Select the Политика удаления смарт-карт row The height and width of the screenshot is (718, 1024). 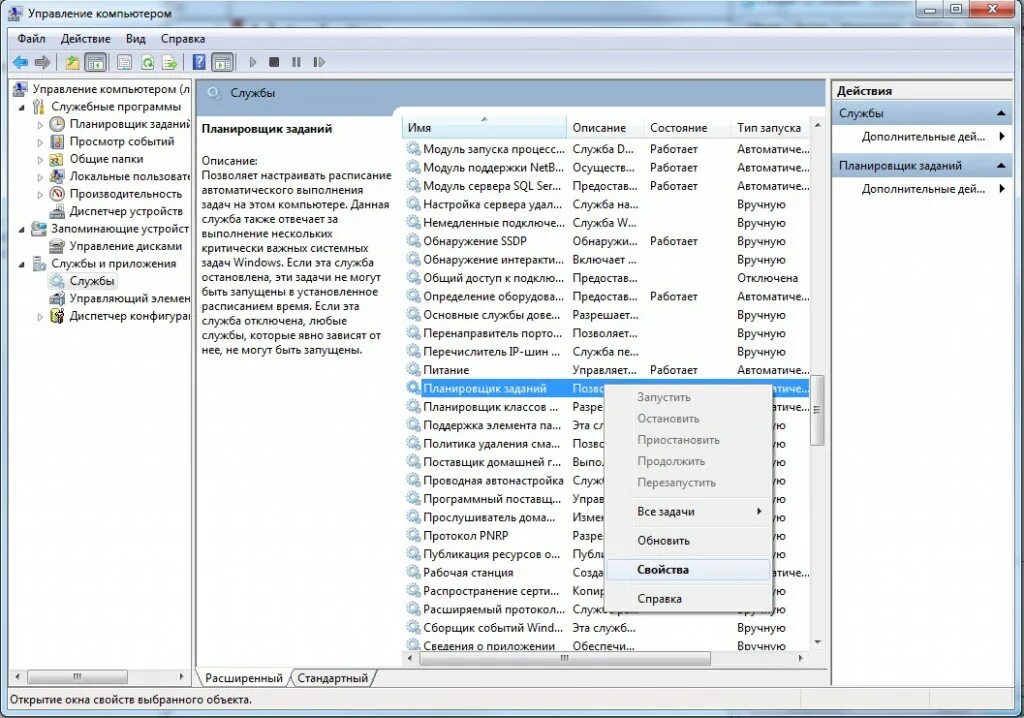tap(503, 444)
